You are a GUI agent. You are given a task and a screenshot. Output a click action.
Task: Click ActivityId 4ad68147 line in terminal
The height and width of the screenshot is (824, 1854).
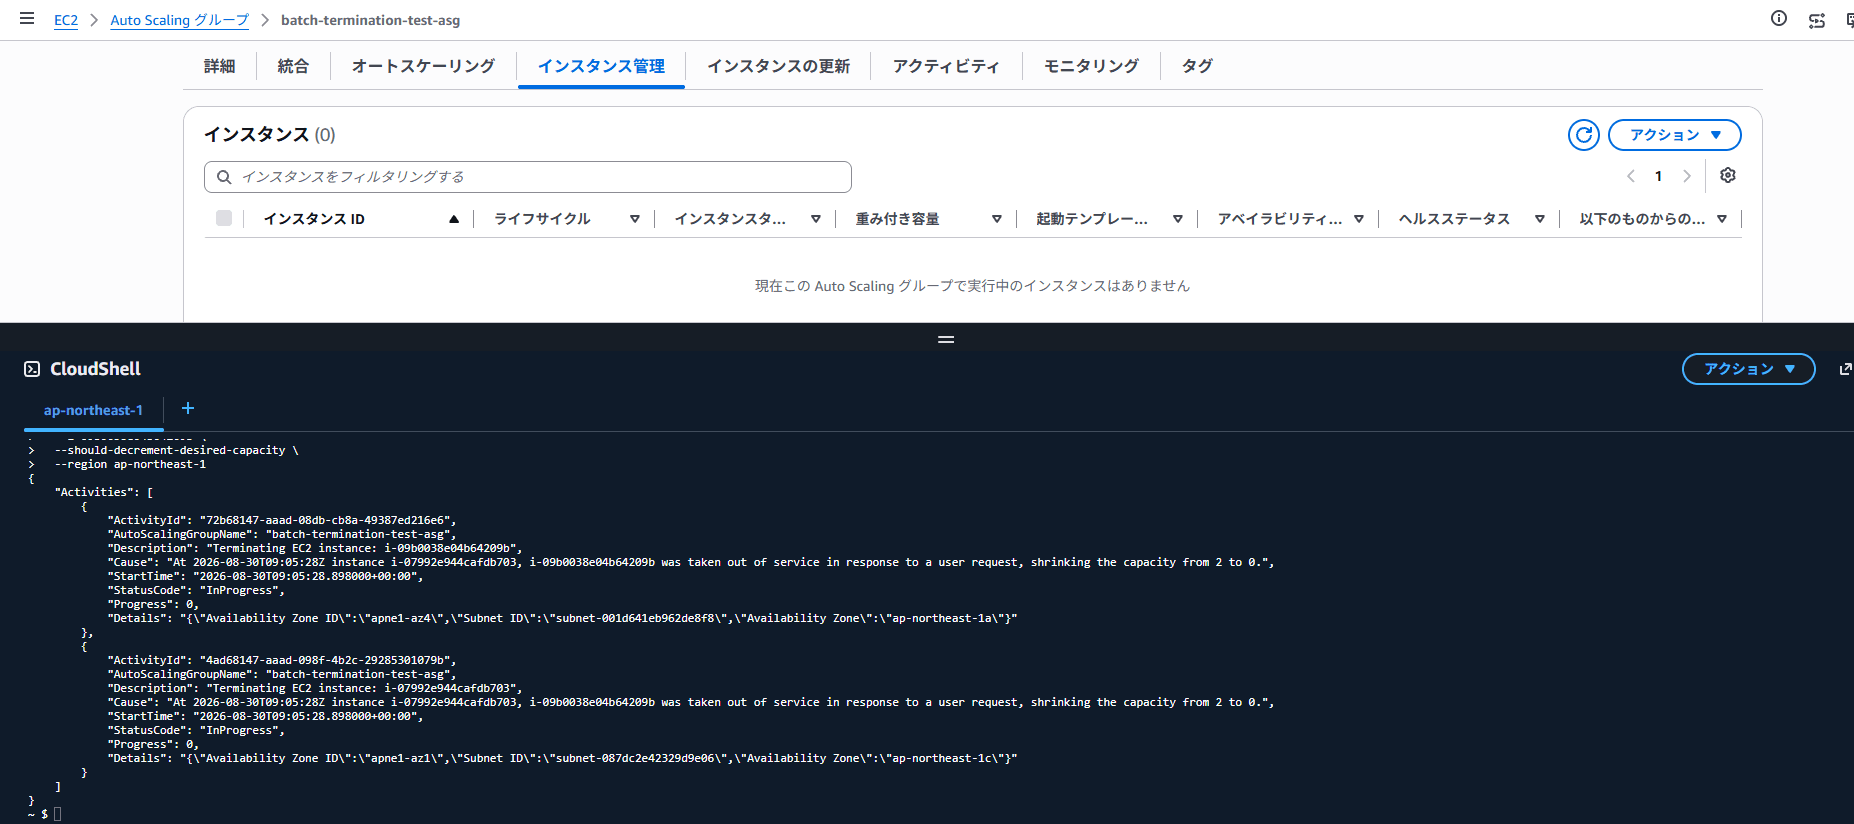tap(282, 660)
